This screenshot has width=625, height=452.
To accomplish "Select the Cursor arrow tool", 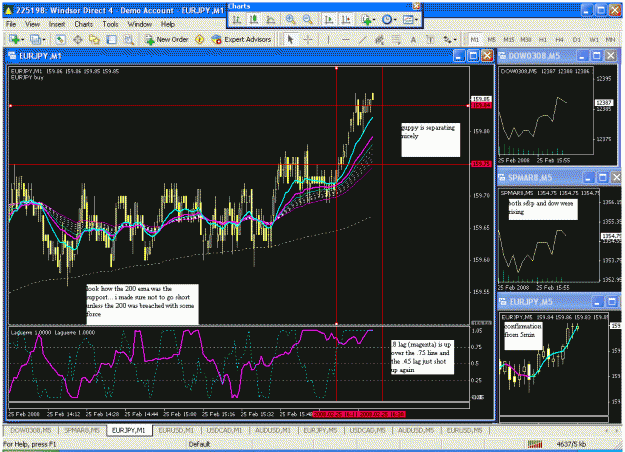I will coord(290,39).
